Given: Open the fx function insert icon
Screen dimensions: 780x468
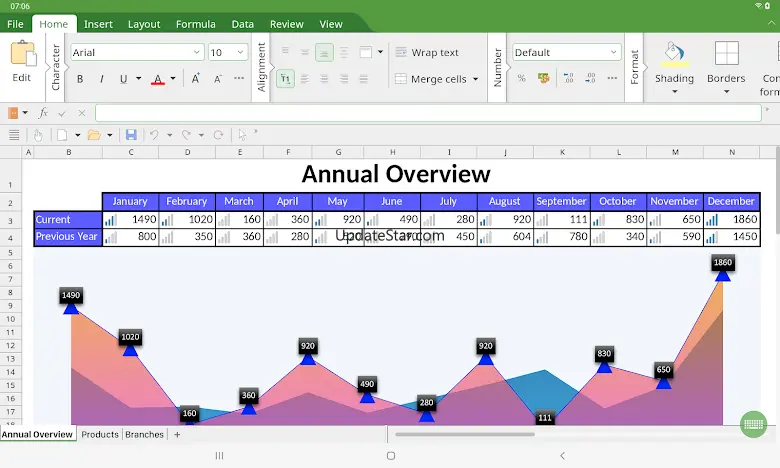Looking at the screenshot, I should coord(43,113).
